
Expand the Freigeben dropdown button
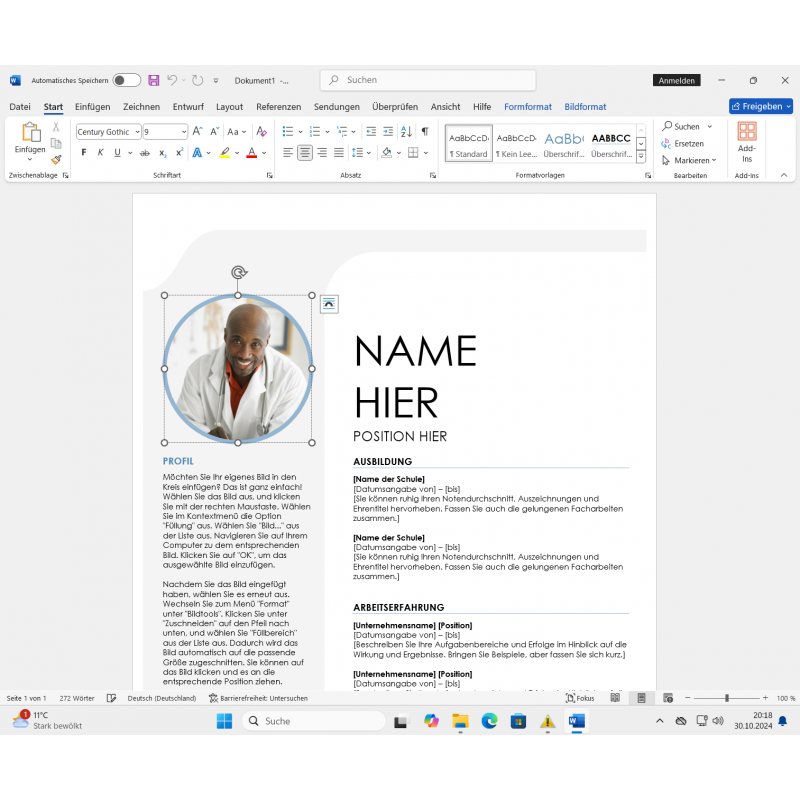click(788, 106)
